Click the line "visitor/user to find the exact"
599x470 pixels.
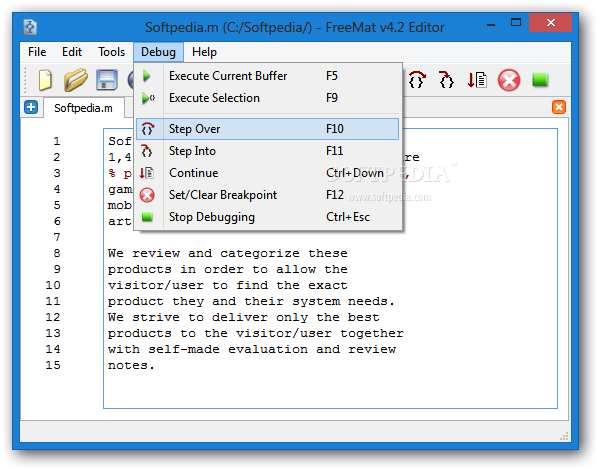[x=228, y=285]
